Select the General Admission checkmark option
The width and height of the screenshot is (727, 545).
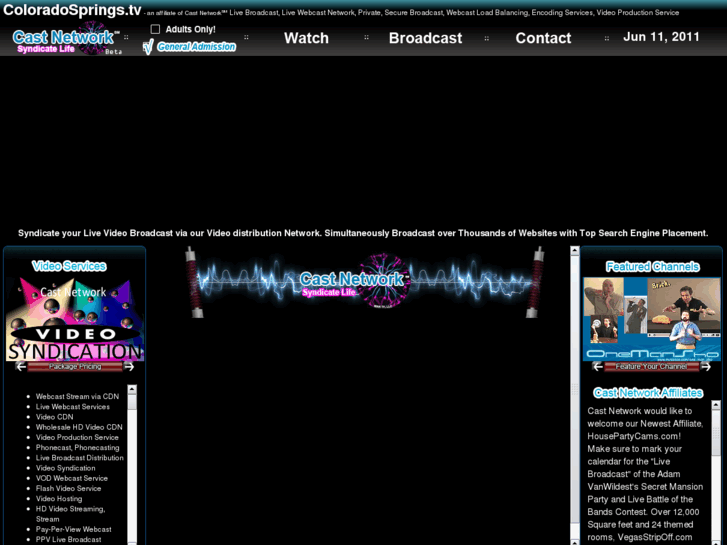pyautogui.click(x=189, y=46)
